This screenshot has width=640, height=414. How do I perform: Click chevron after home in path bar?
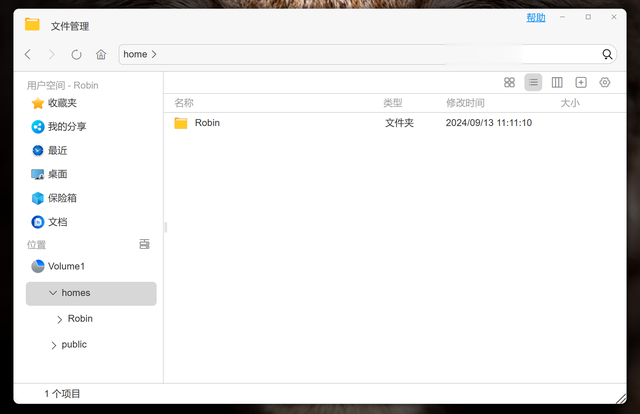154,54
